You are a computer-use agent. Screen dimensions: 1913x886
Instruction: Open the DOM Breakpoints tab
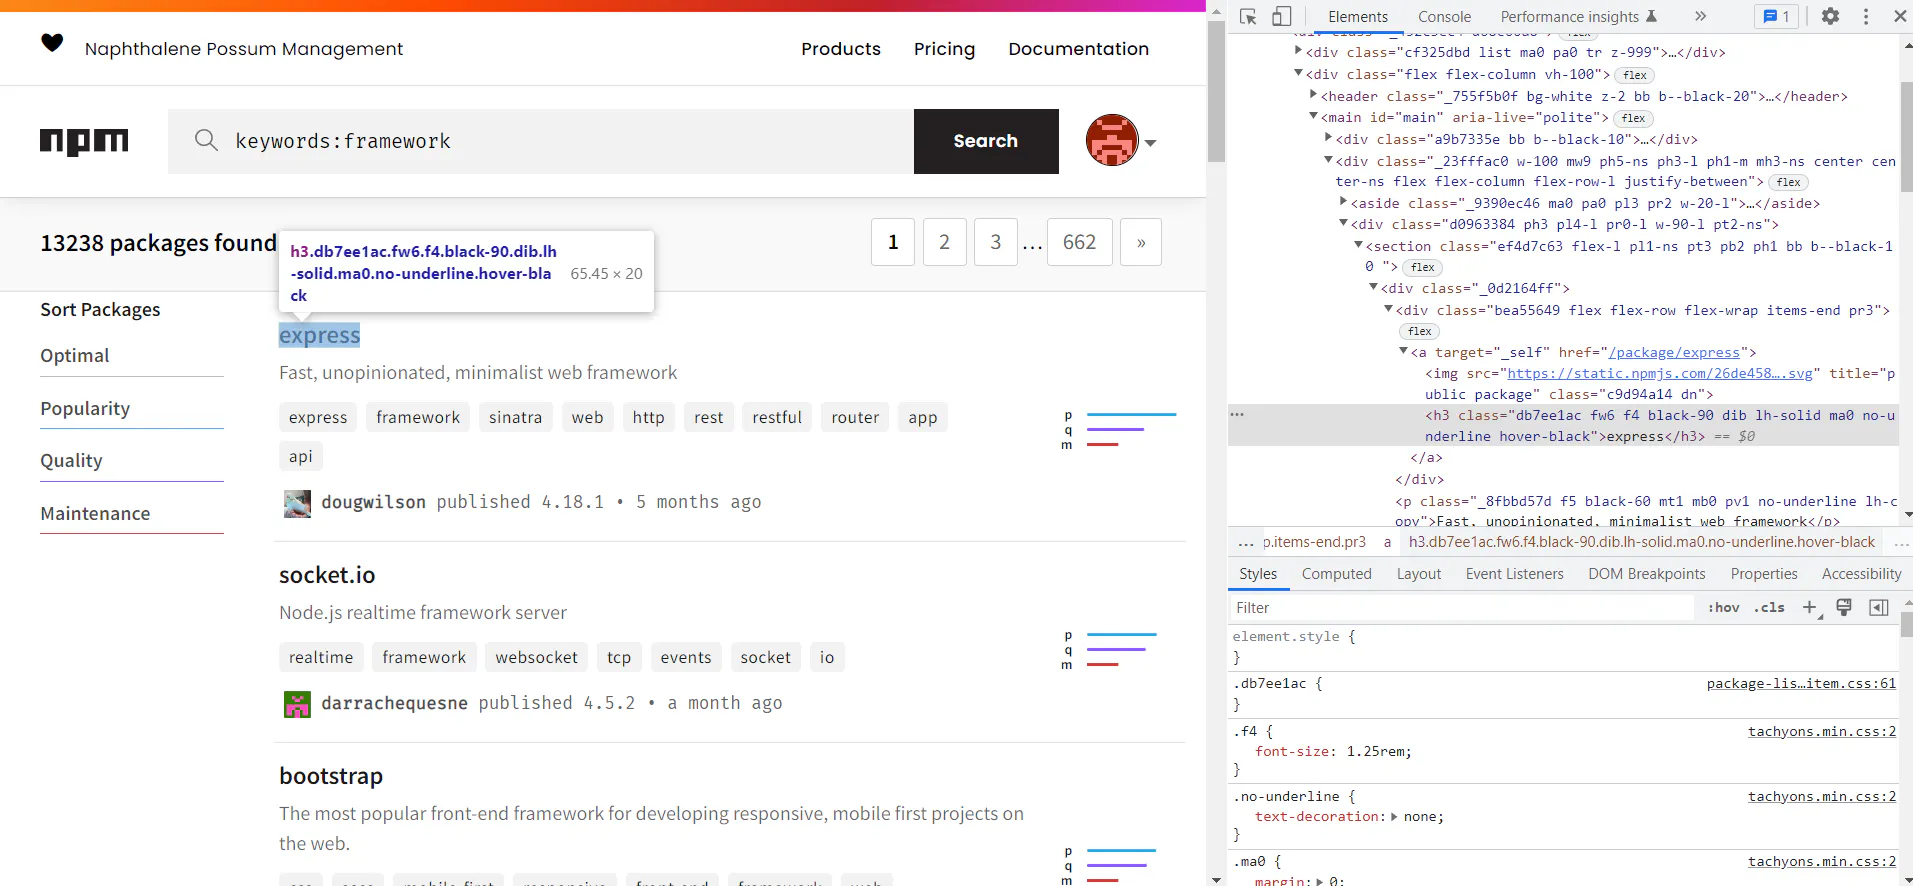(1646, 574)
